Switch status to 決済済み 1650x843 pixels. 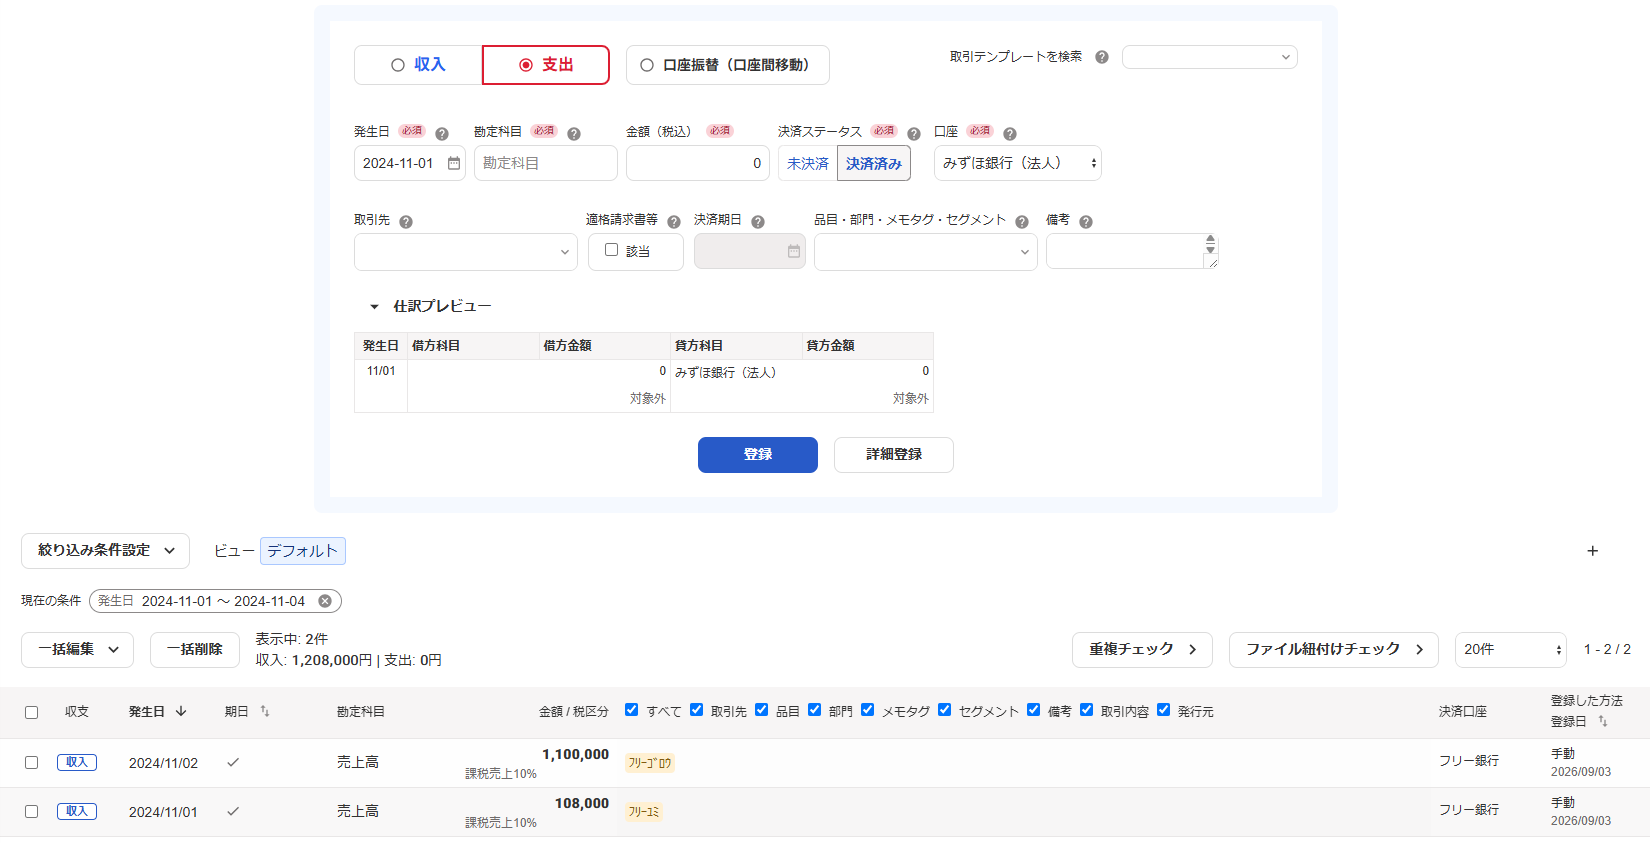pyautogui.click(x=874, y=163)
